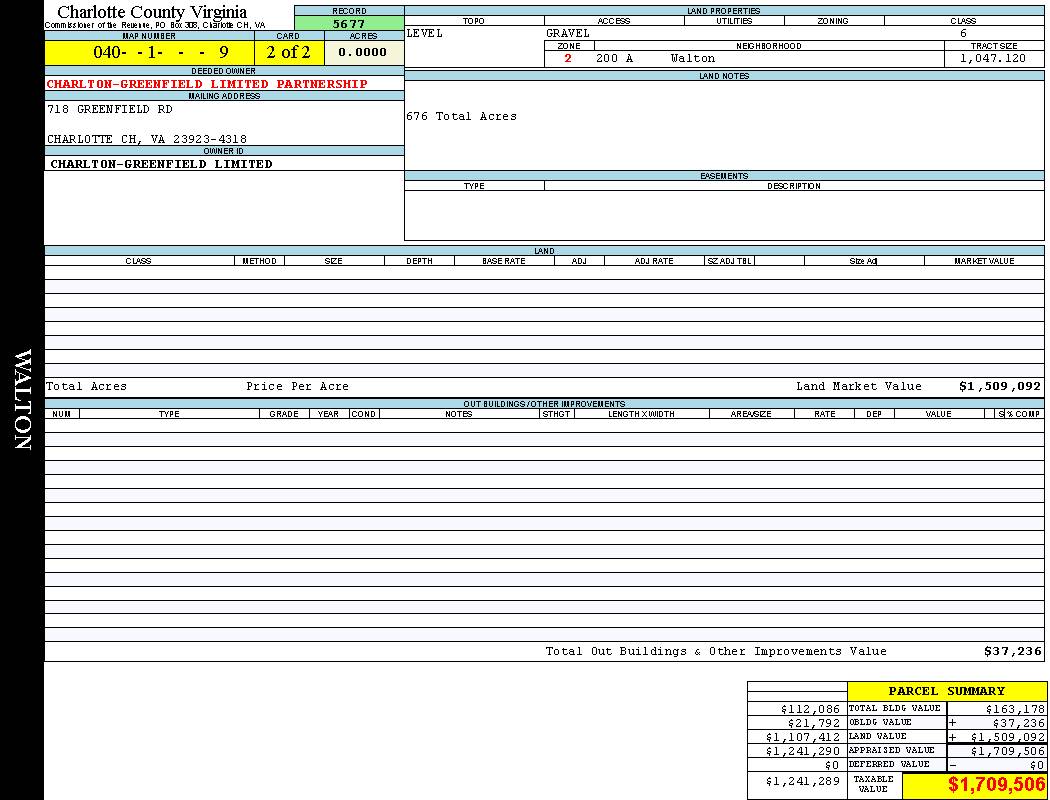Click the large red taxable value amount
The height and width of the screenshot is (800, 1050).
point(996,785)
